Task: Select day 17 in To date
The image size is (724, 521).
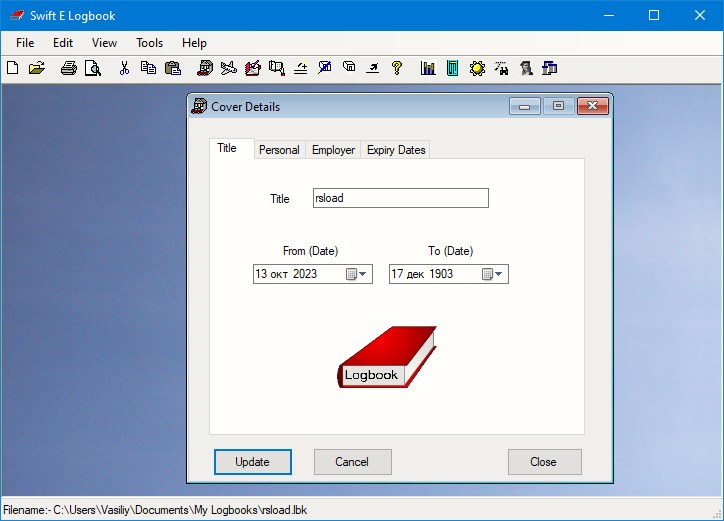Action: 397,274
